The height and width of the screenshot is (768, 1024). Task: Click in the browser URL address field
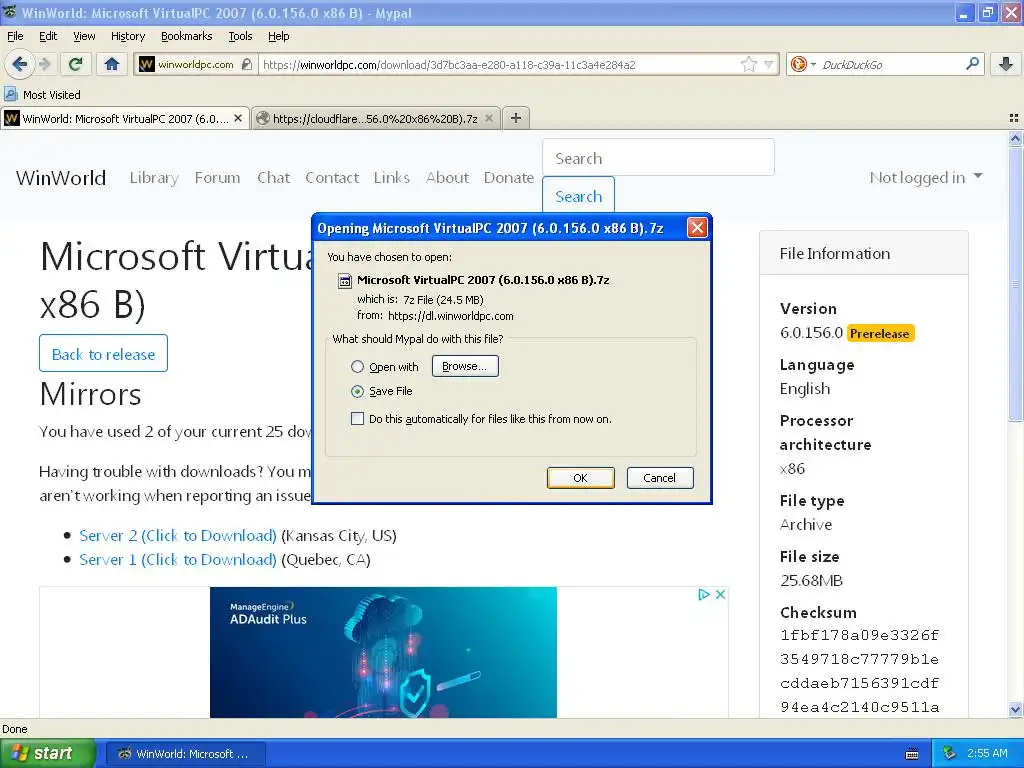pyautogui.click(x=500, y=64)
